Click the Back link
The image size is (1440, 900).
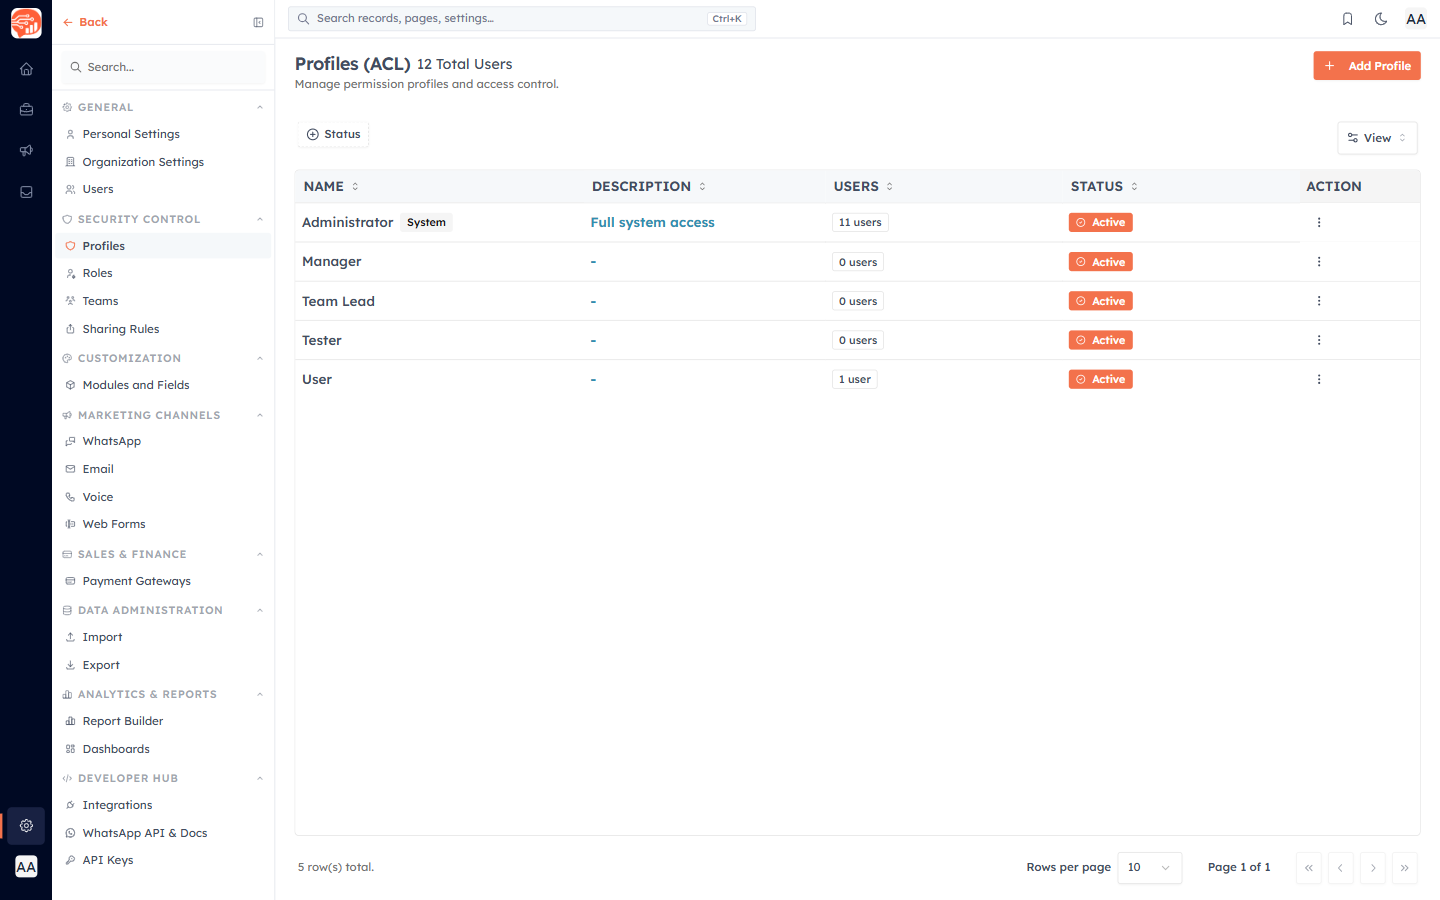(85, 22)
